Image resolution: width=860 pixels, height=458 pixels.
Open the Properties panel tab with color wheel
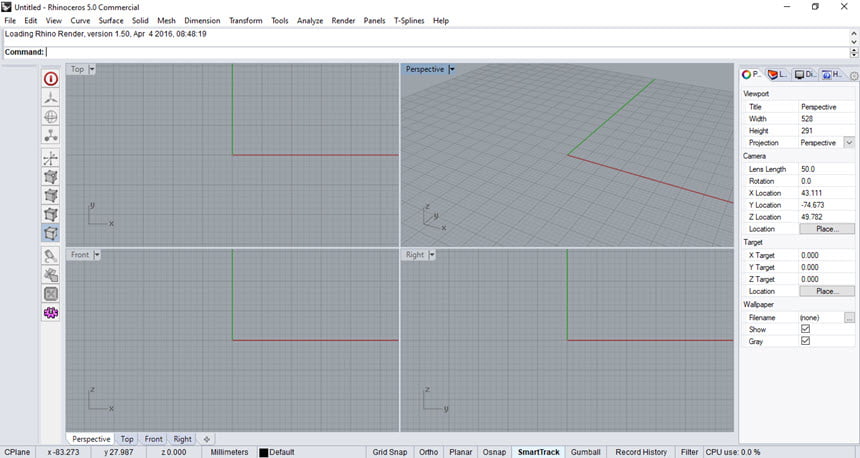751,74
